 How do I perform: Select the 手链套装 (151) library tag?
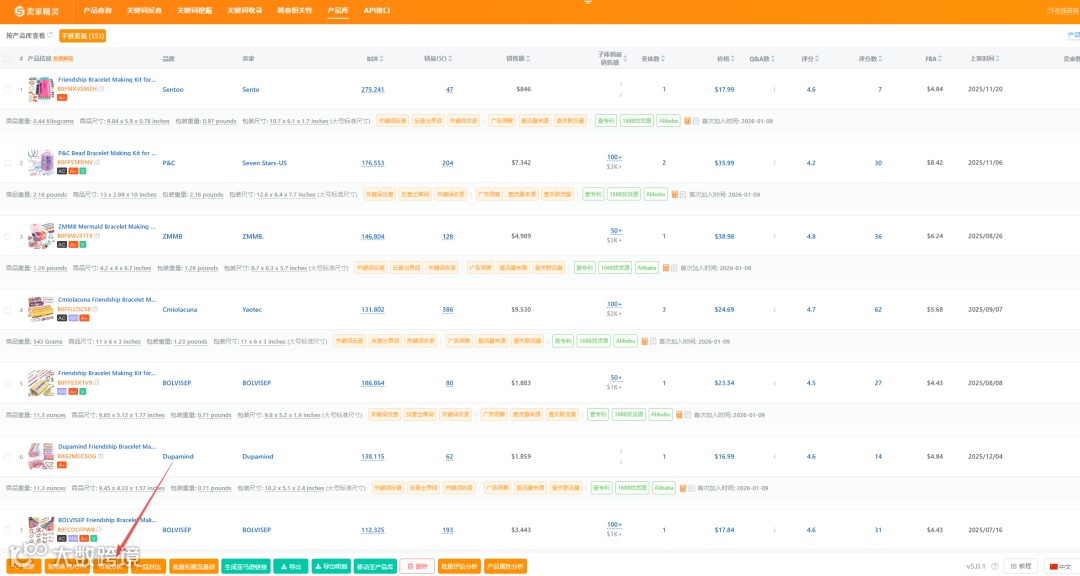coord(83,36)
